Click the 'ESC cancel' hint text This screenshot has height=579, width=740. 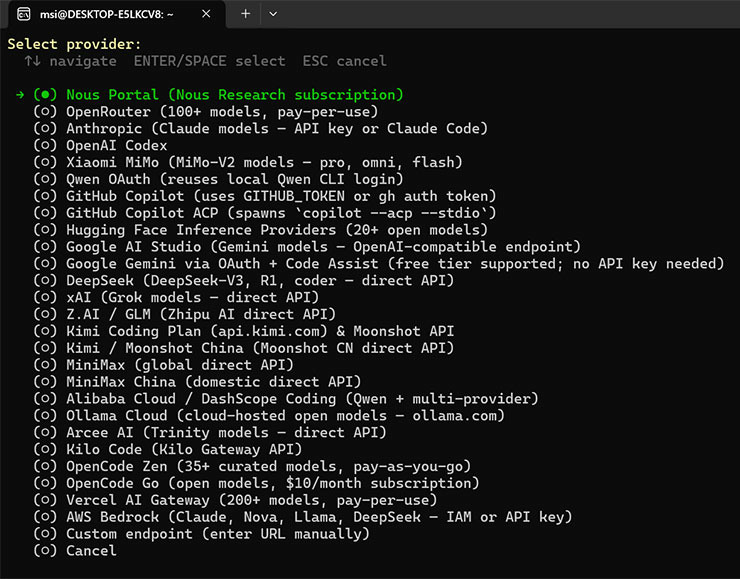point(345,61)
